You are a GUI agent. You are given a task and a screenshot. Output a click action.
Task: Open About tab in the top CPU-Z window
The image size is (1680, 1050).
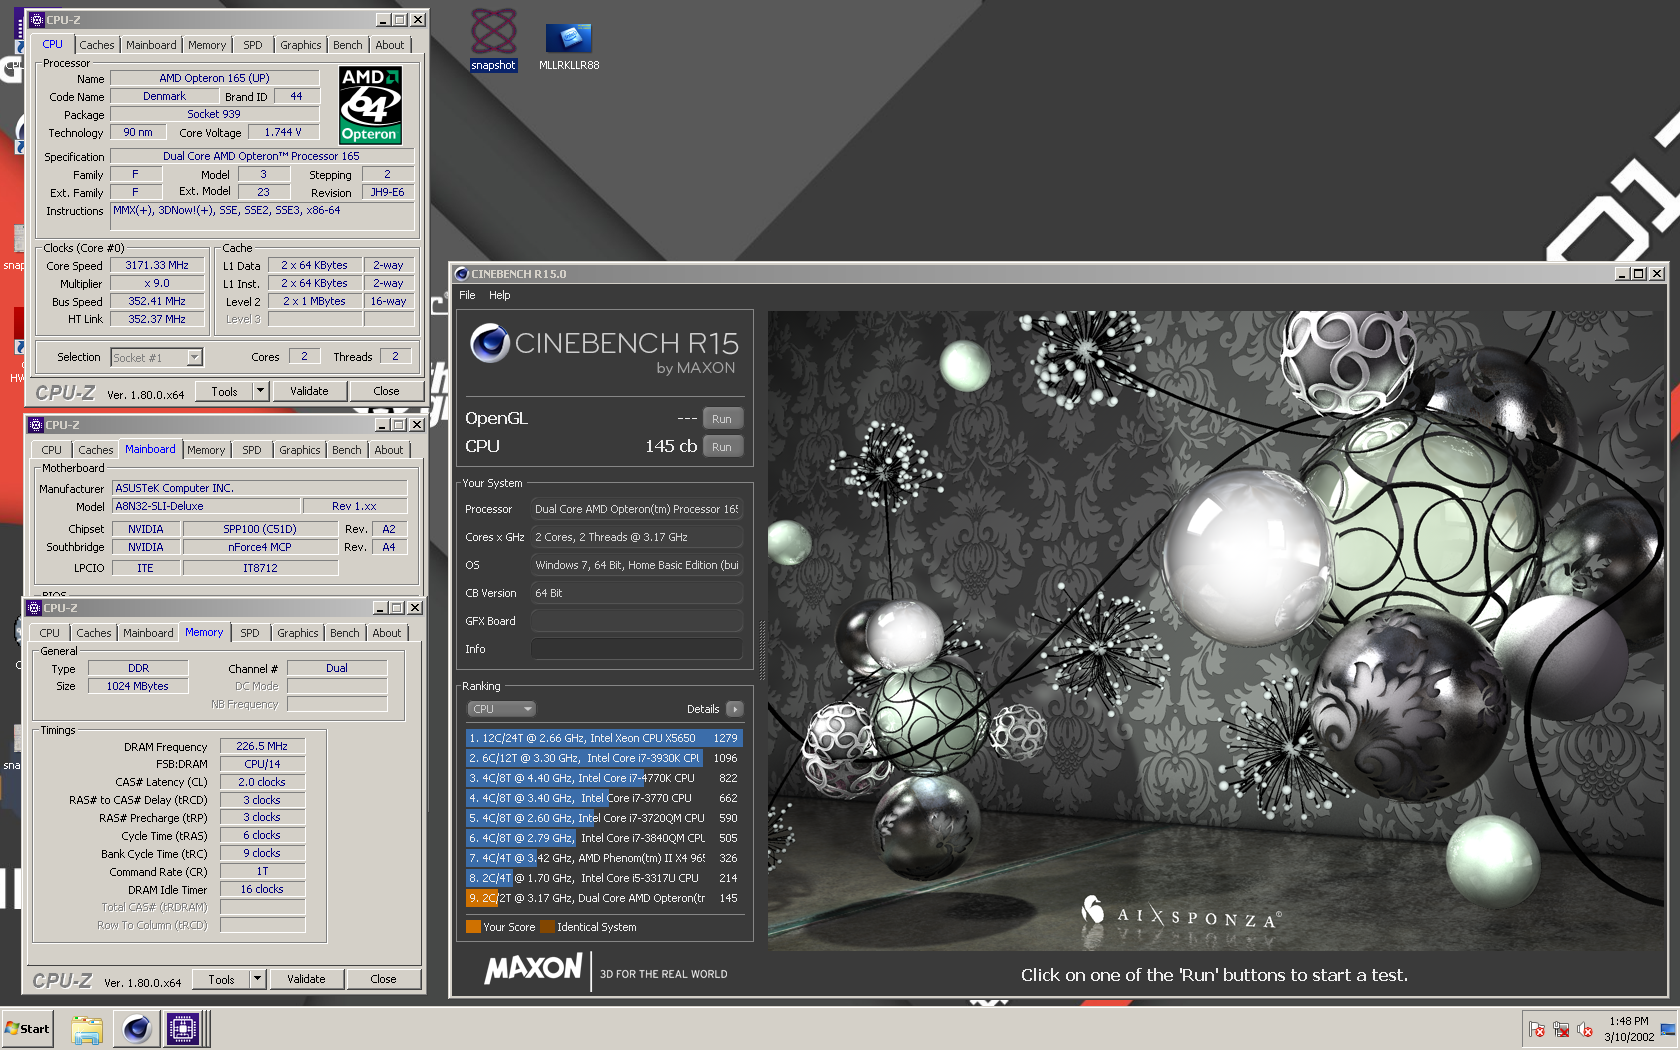[390, 45]
